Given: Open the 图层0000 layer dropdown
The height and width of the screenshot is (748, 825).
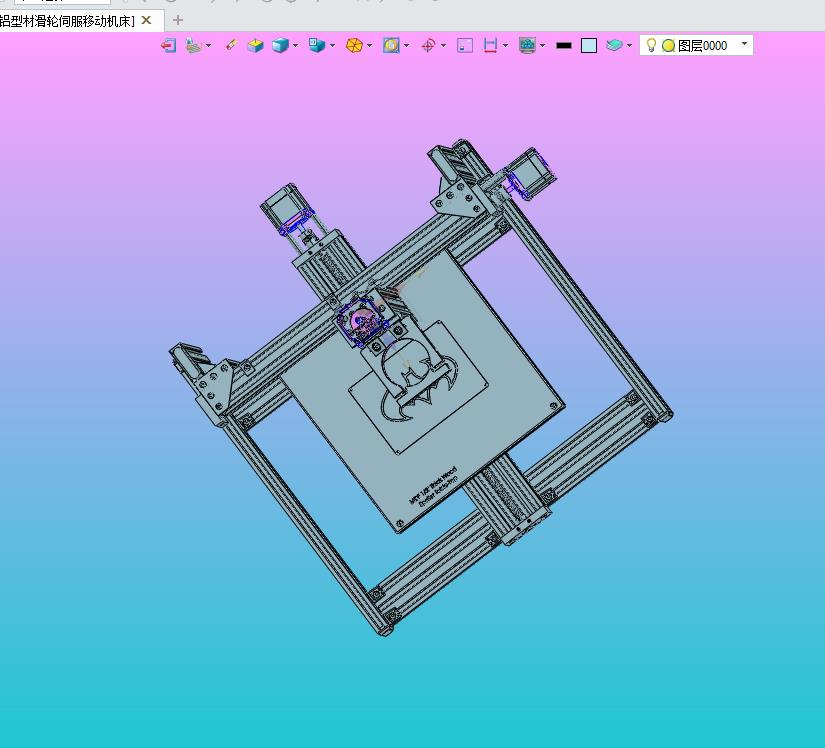Looking at the screenshot, I should coord(744,44).
